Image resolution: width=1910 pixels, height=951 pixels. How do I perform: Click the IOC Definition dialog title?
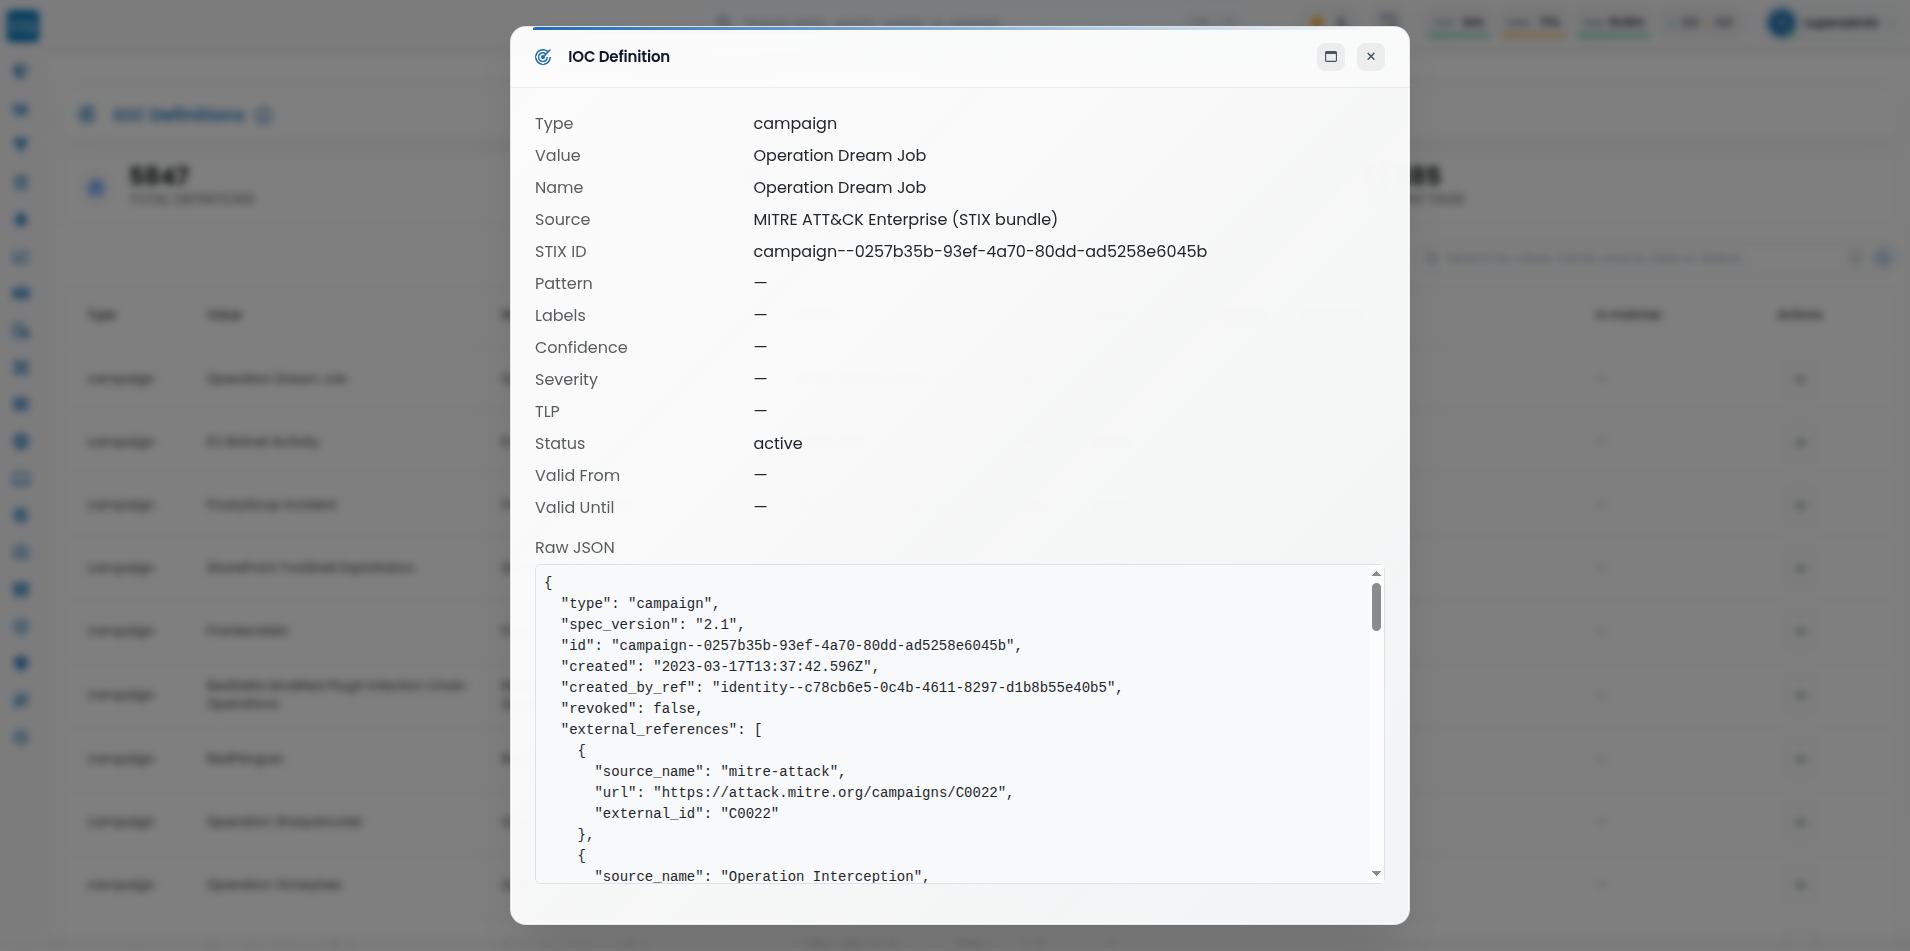619,57
